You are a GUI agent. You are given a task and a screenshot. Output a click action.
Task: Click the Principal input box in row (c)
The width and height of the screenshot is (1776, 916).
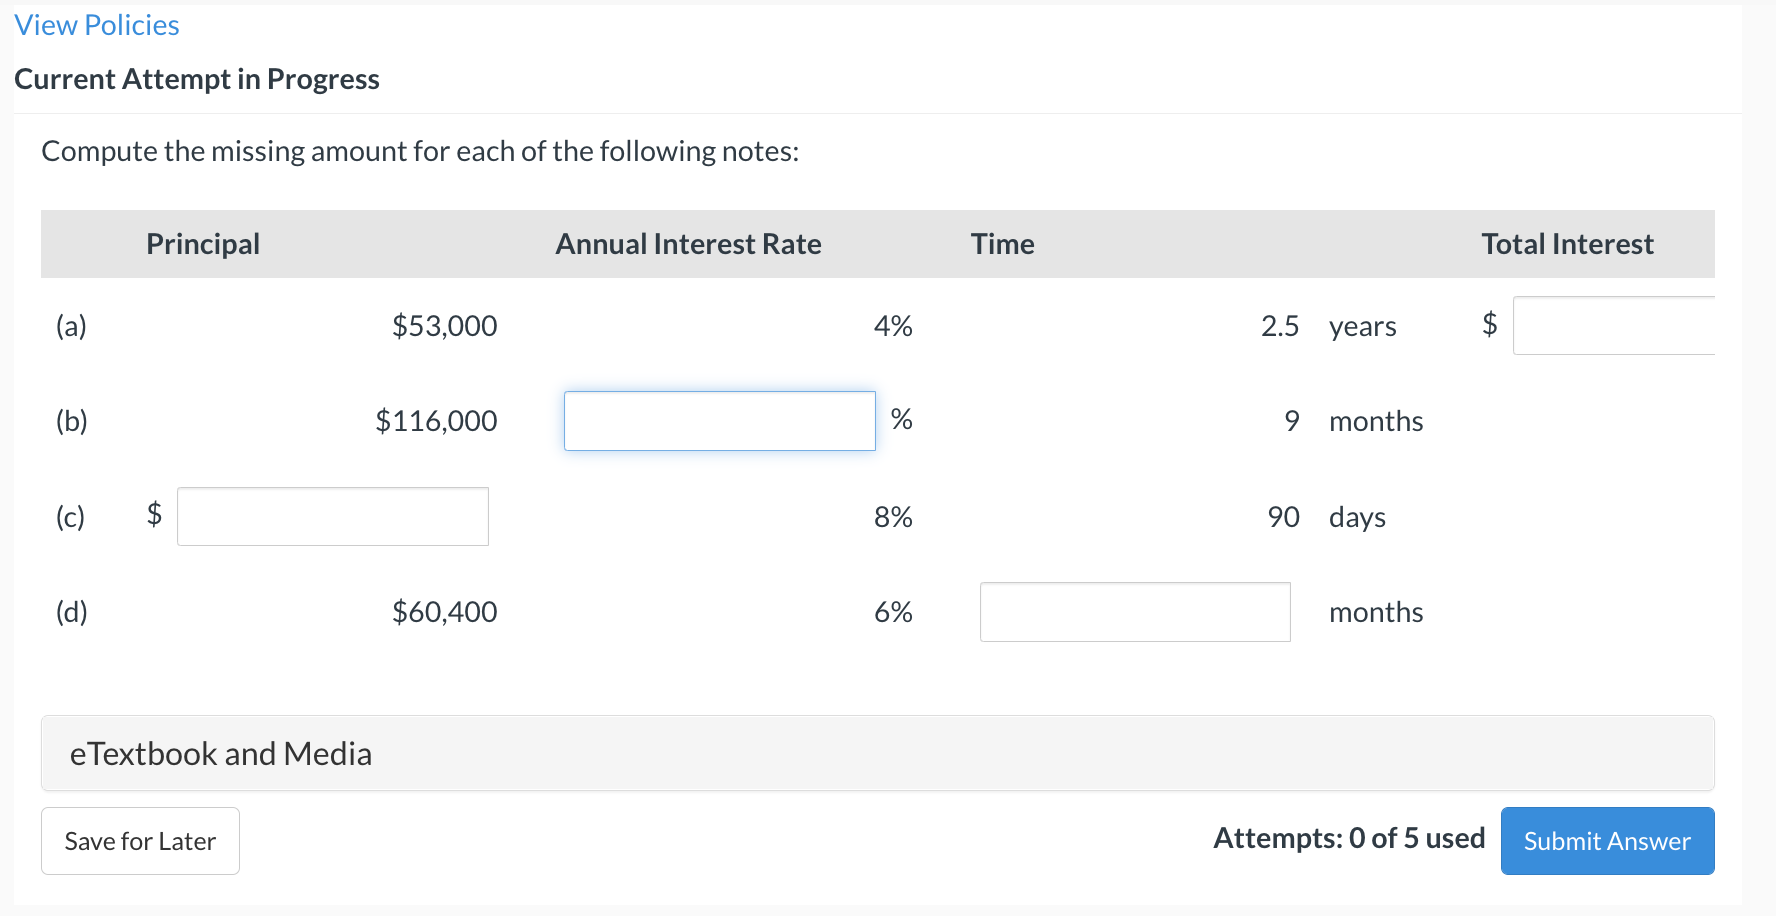(x=332, y=516)
